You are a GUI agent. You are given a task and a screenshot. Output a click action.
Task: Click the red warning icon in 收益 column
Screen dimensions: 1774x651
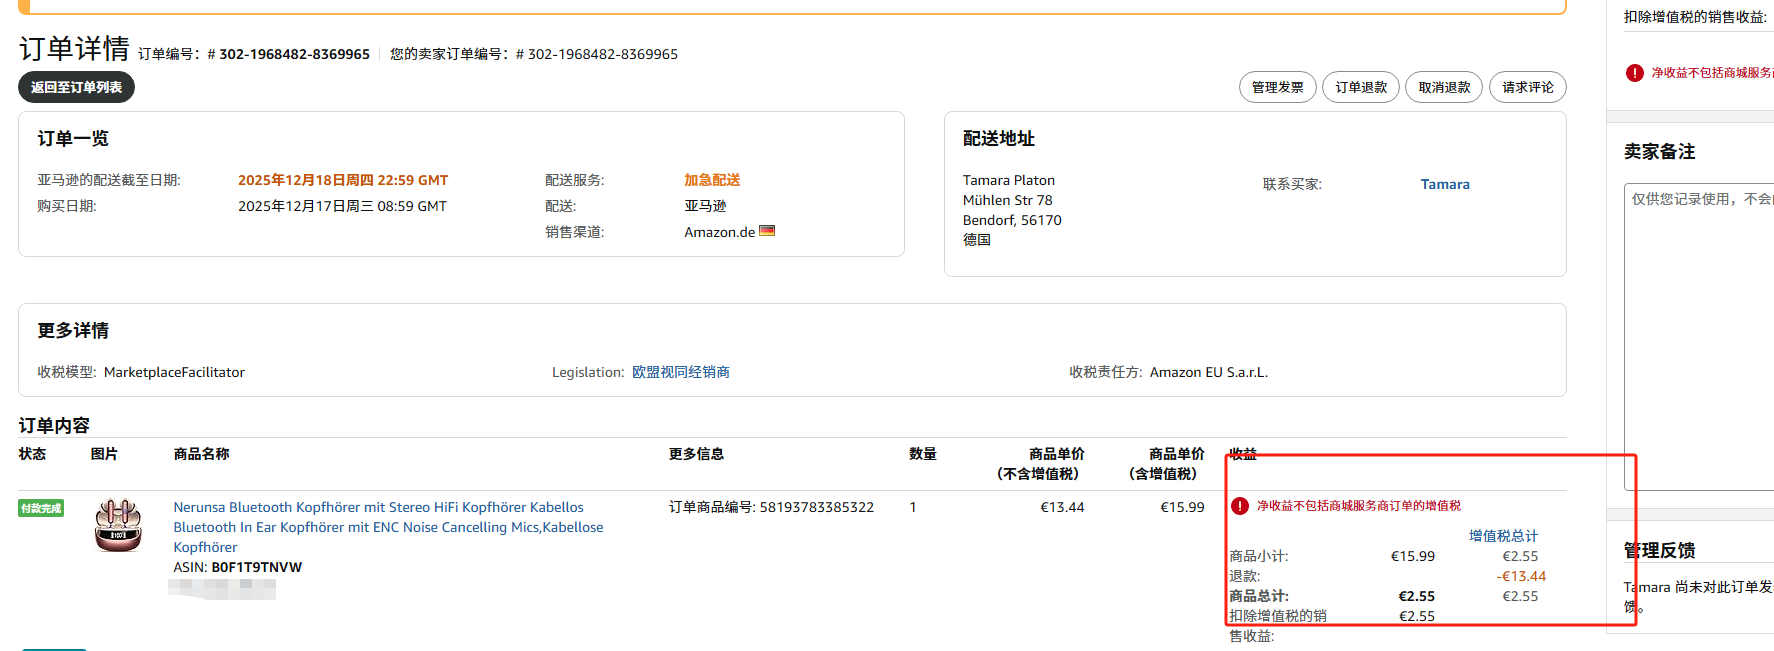click(x=1240, y=506)
